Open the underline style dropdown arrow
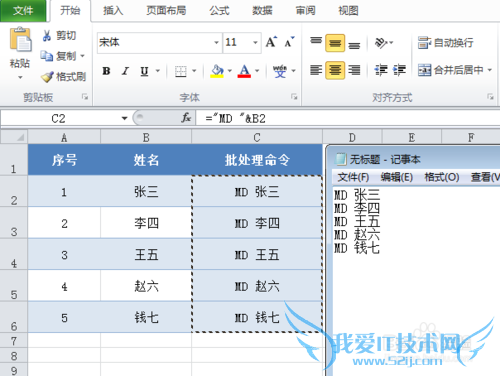Screen dimensions: 500x376 point(158,71)
